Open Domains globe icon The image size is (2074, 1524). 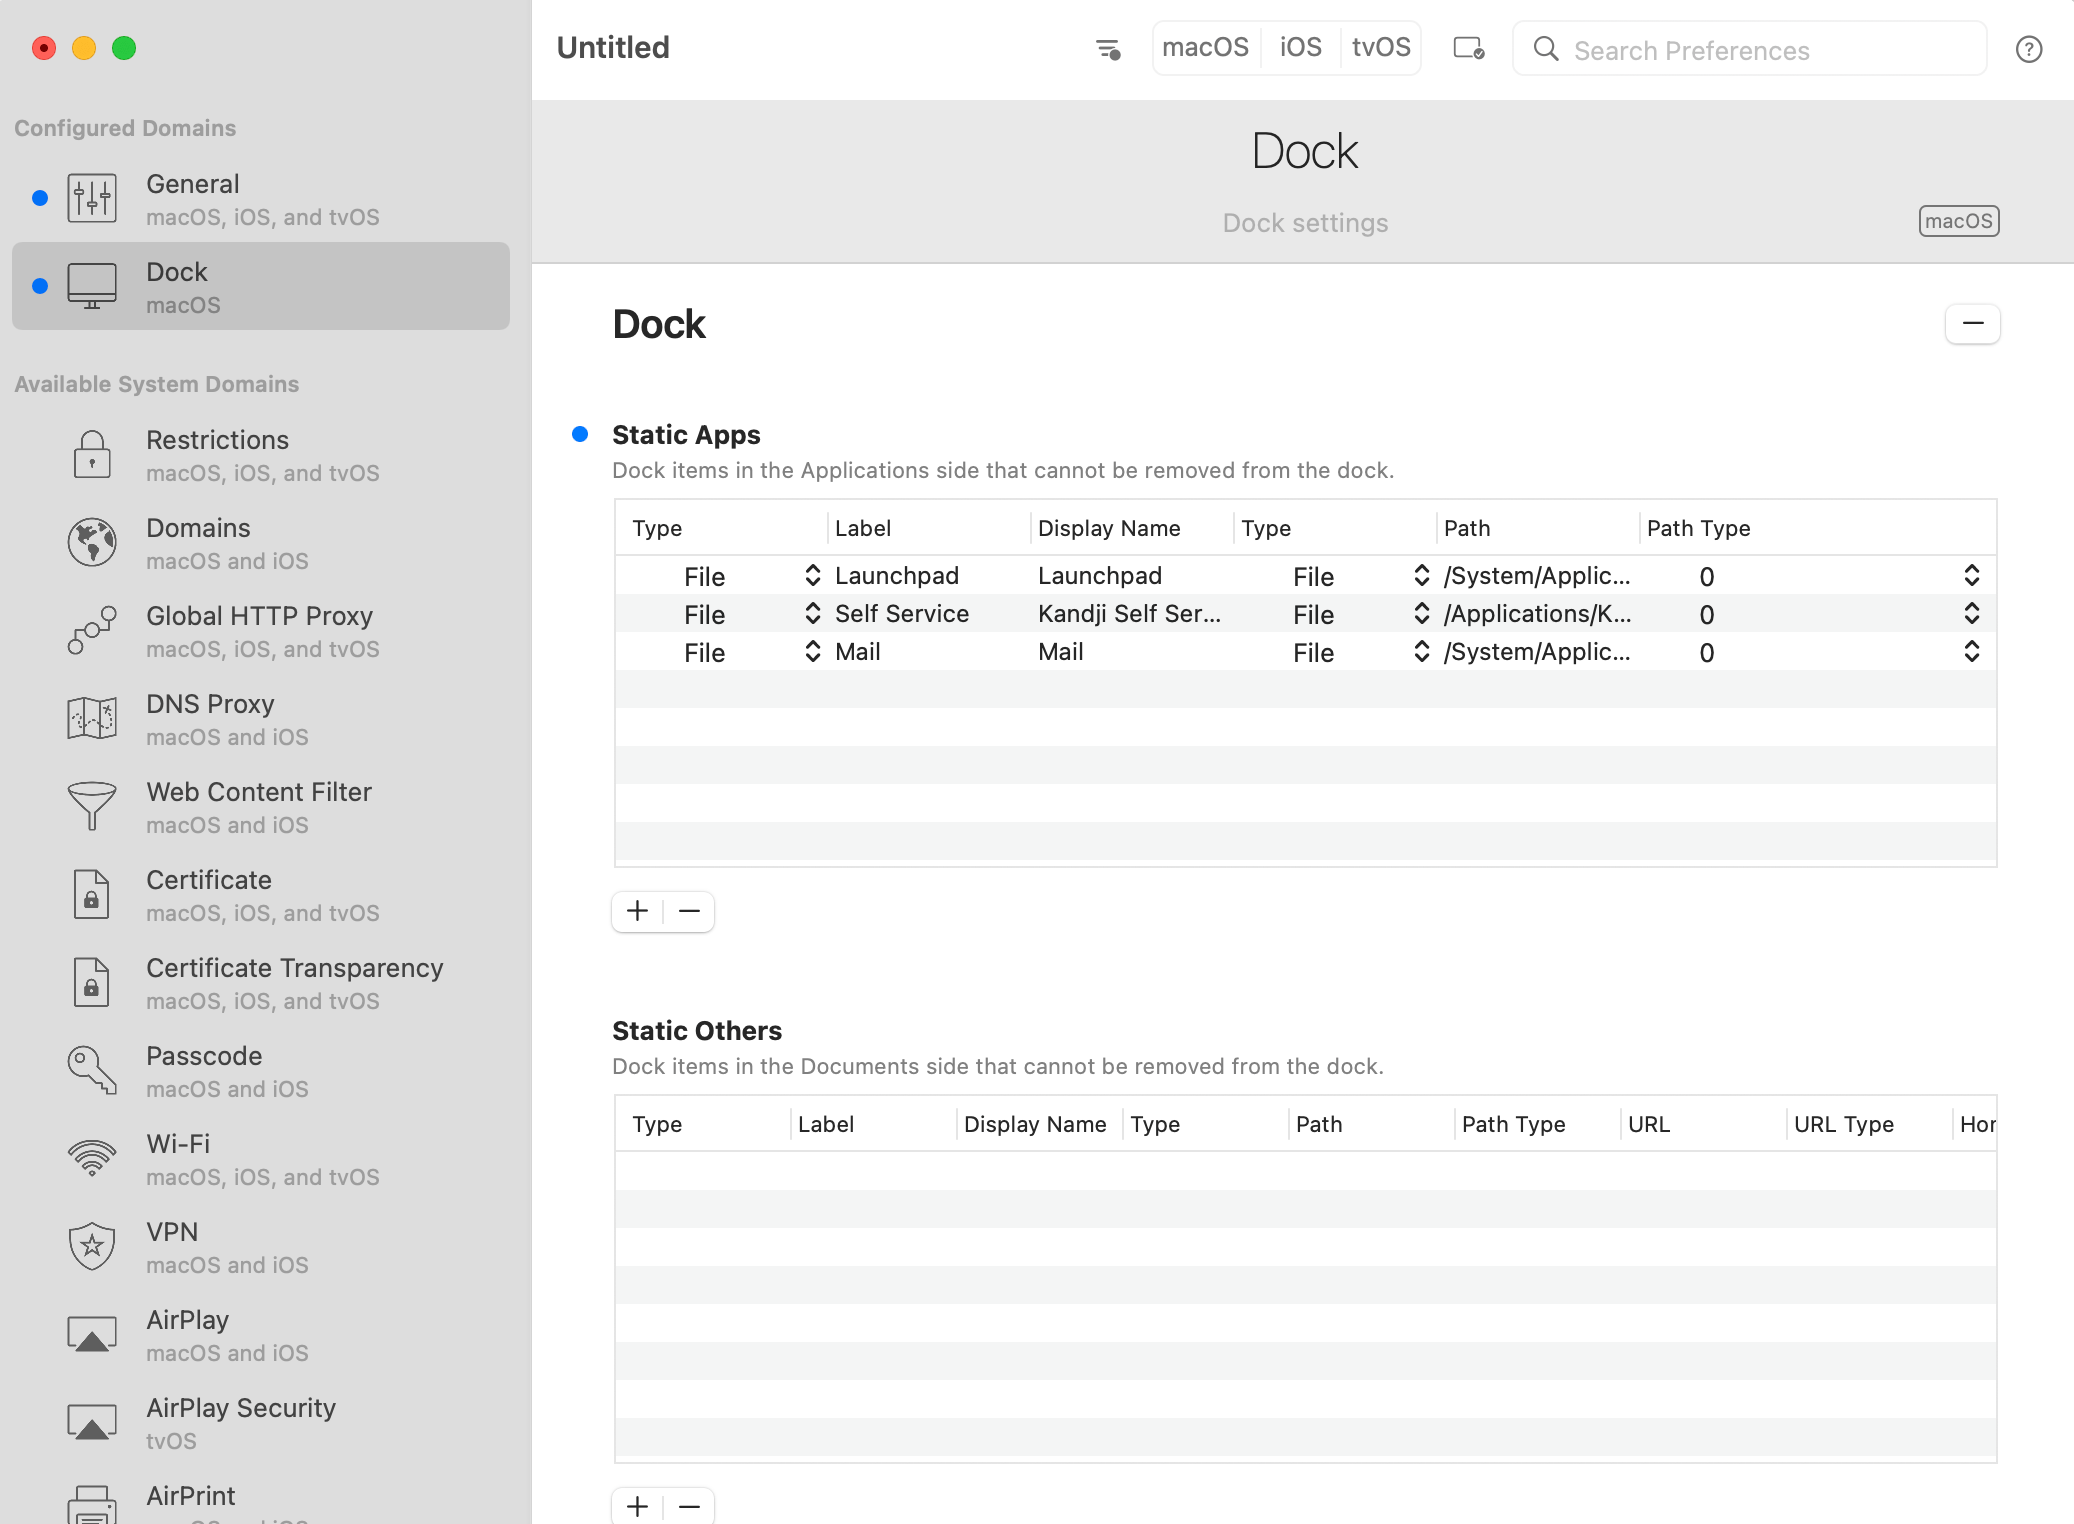click(x=92, y=542)
